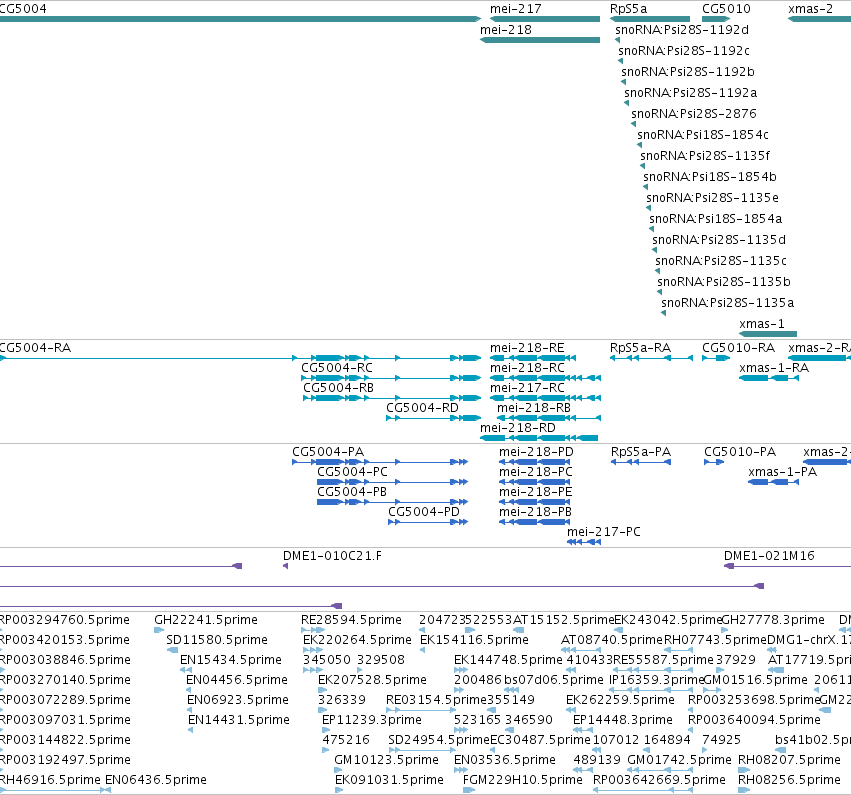Select the mei-218-RC transcript label
Screen dimensions: 851x795
tap(527, 368)
